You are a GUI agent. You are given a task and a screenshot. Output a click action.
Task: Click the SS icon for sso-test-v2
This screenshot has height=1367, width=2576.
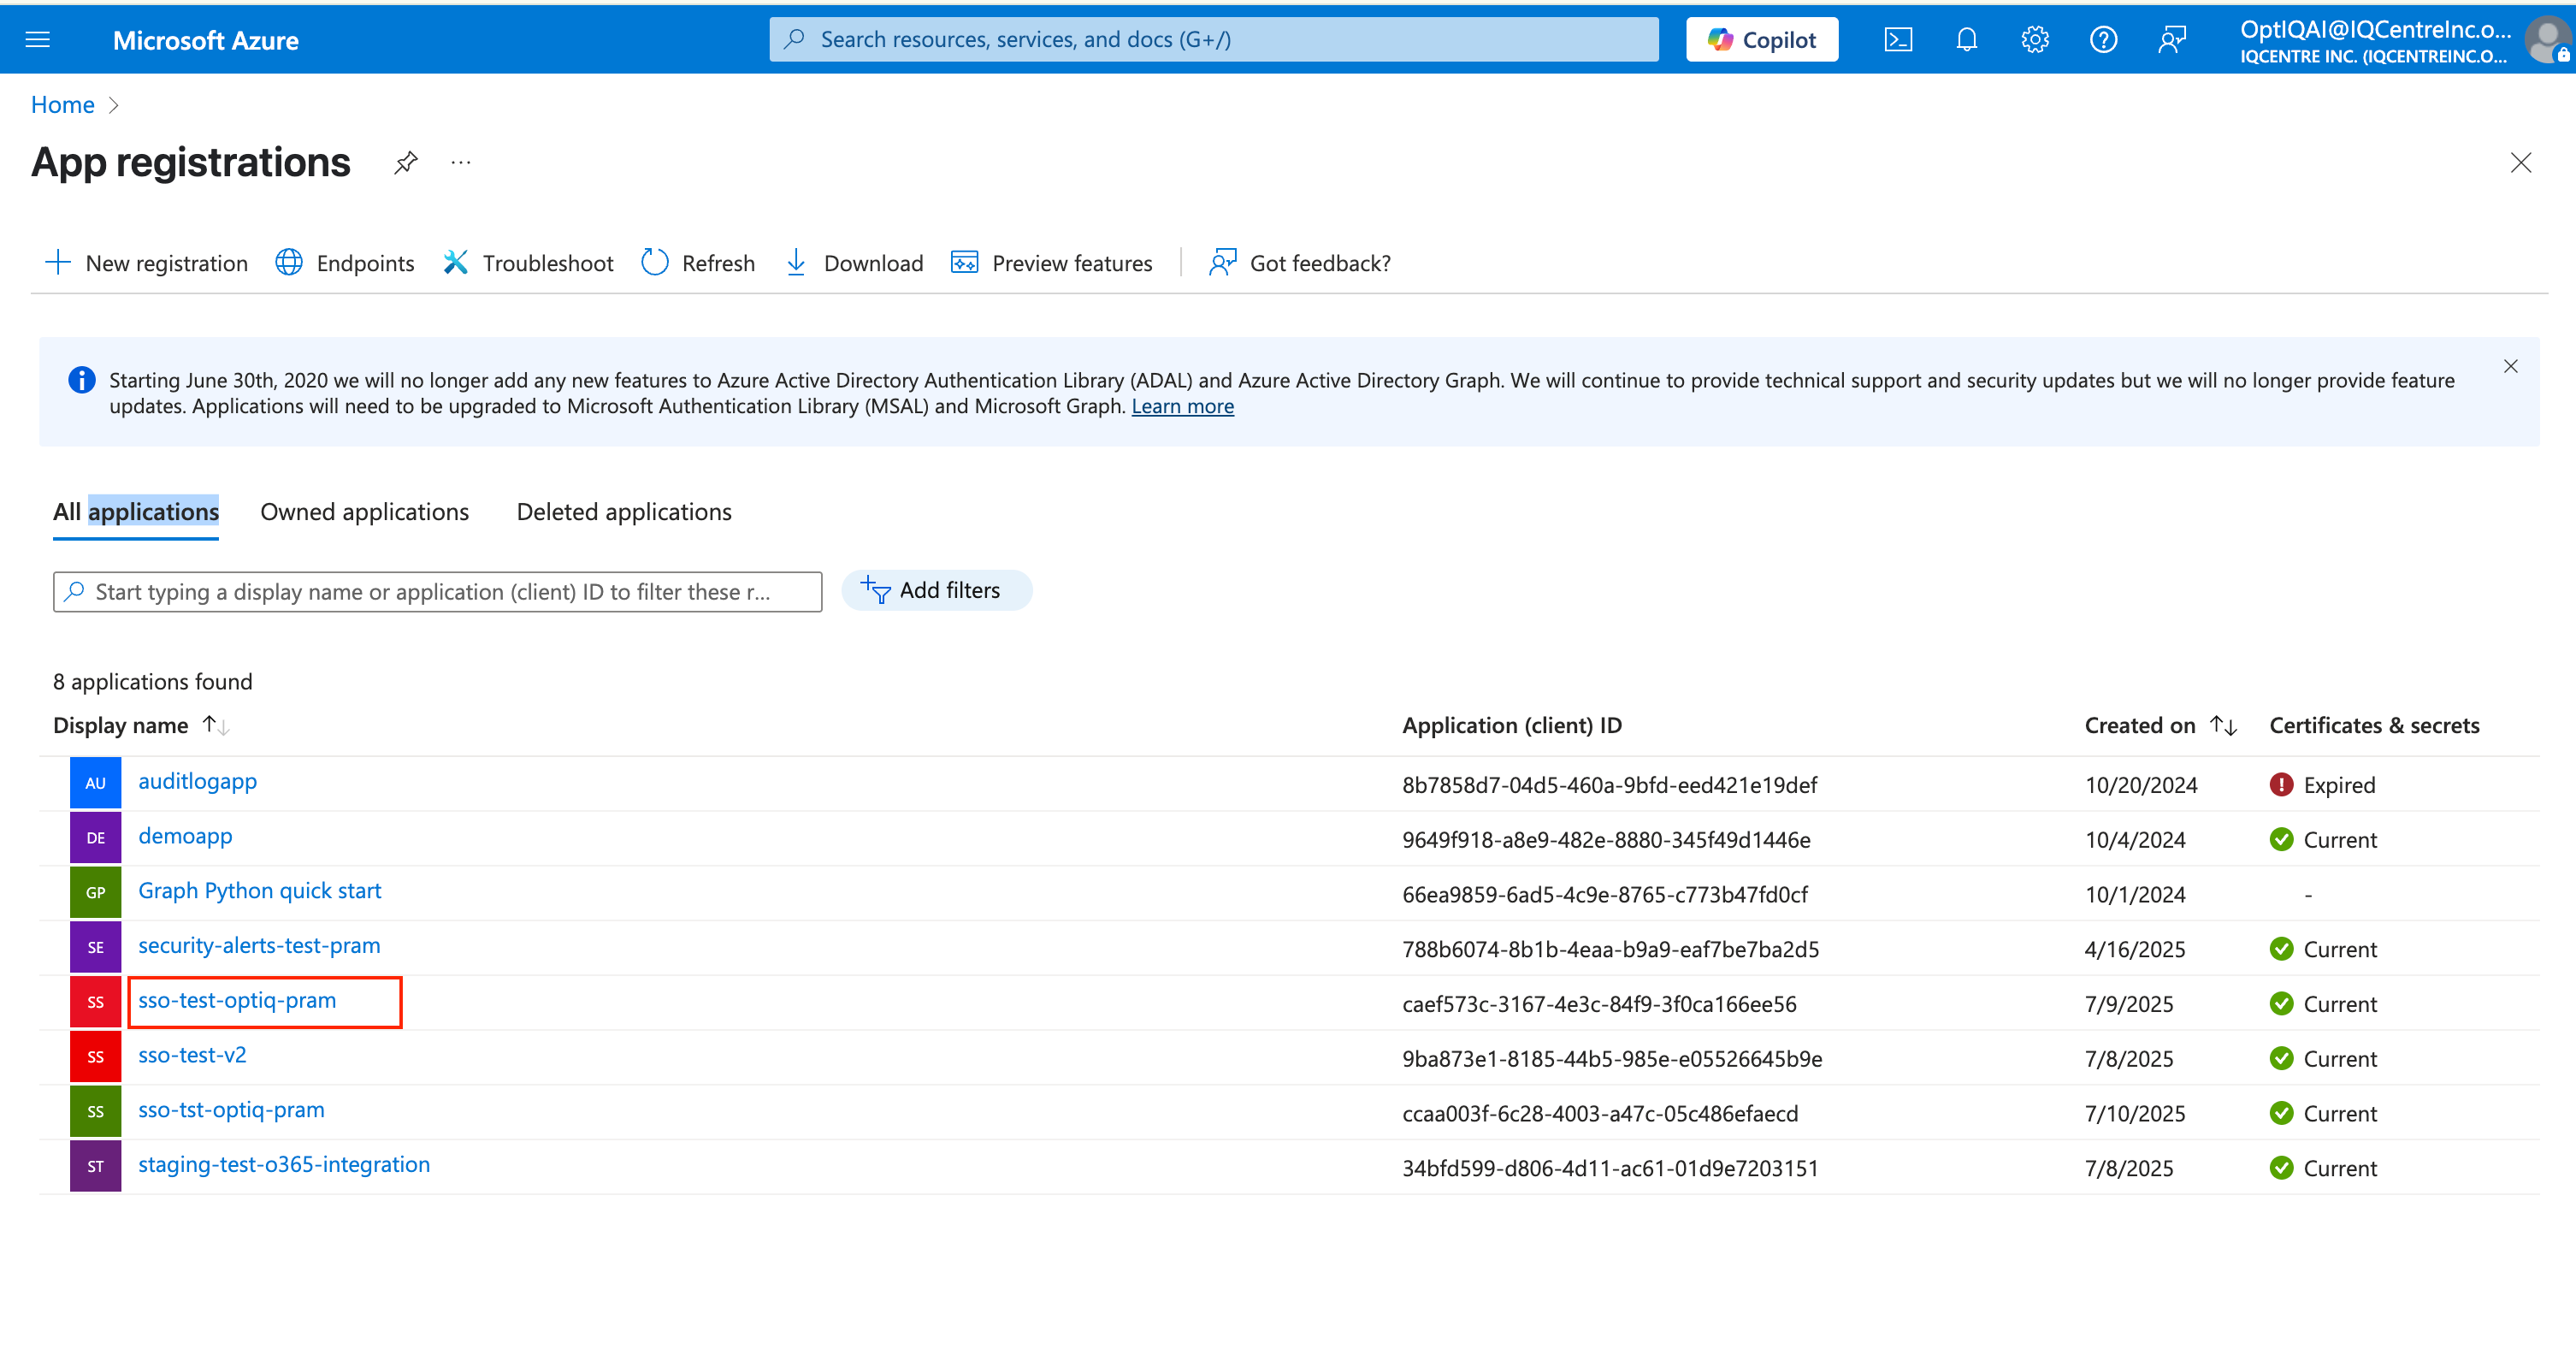(95, 1057)
